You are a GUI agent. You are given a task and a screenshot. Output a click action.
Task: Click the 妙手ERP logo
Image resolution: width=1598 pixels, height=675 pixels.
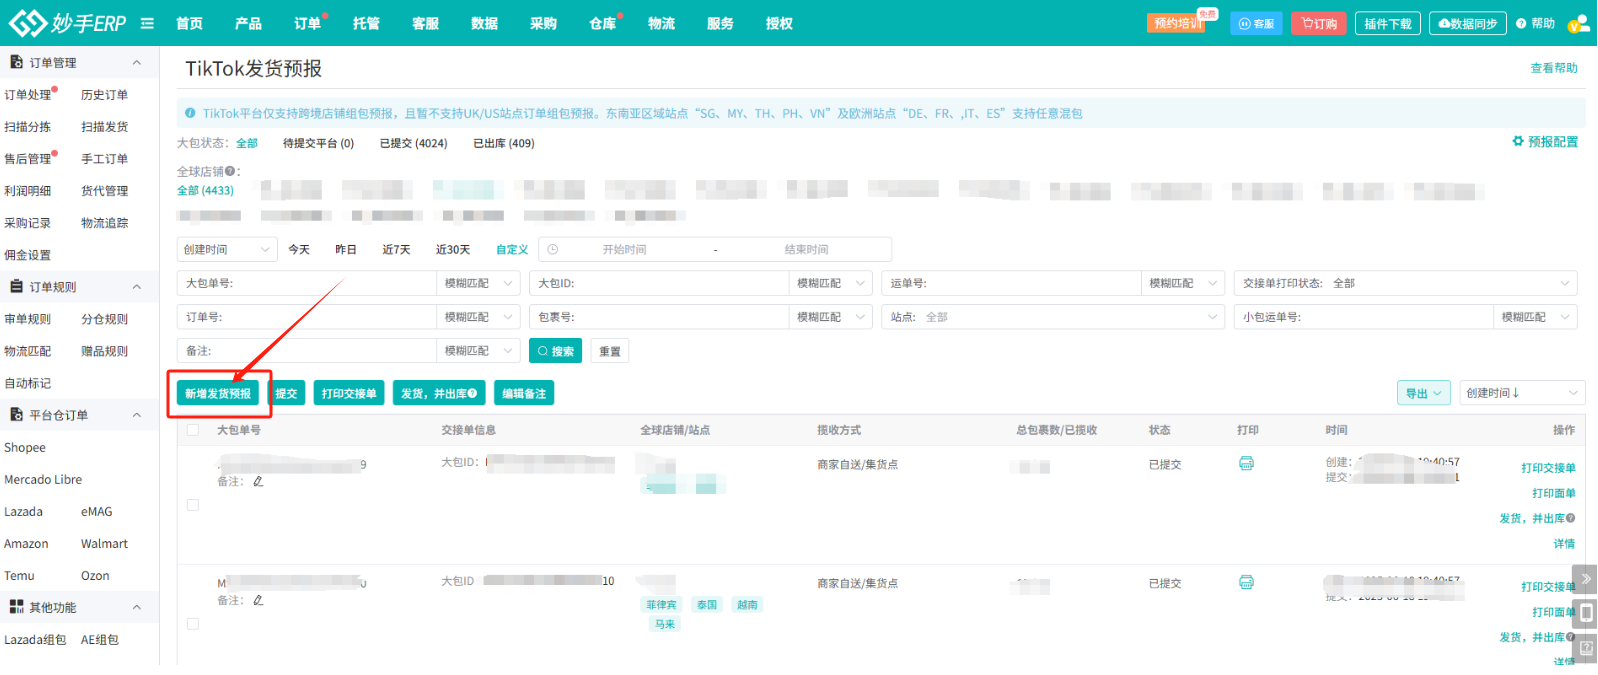point(67,23)
